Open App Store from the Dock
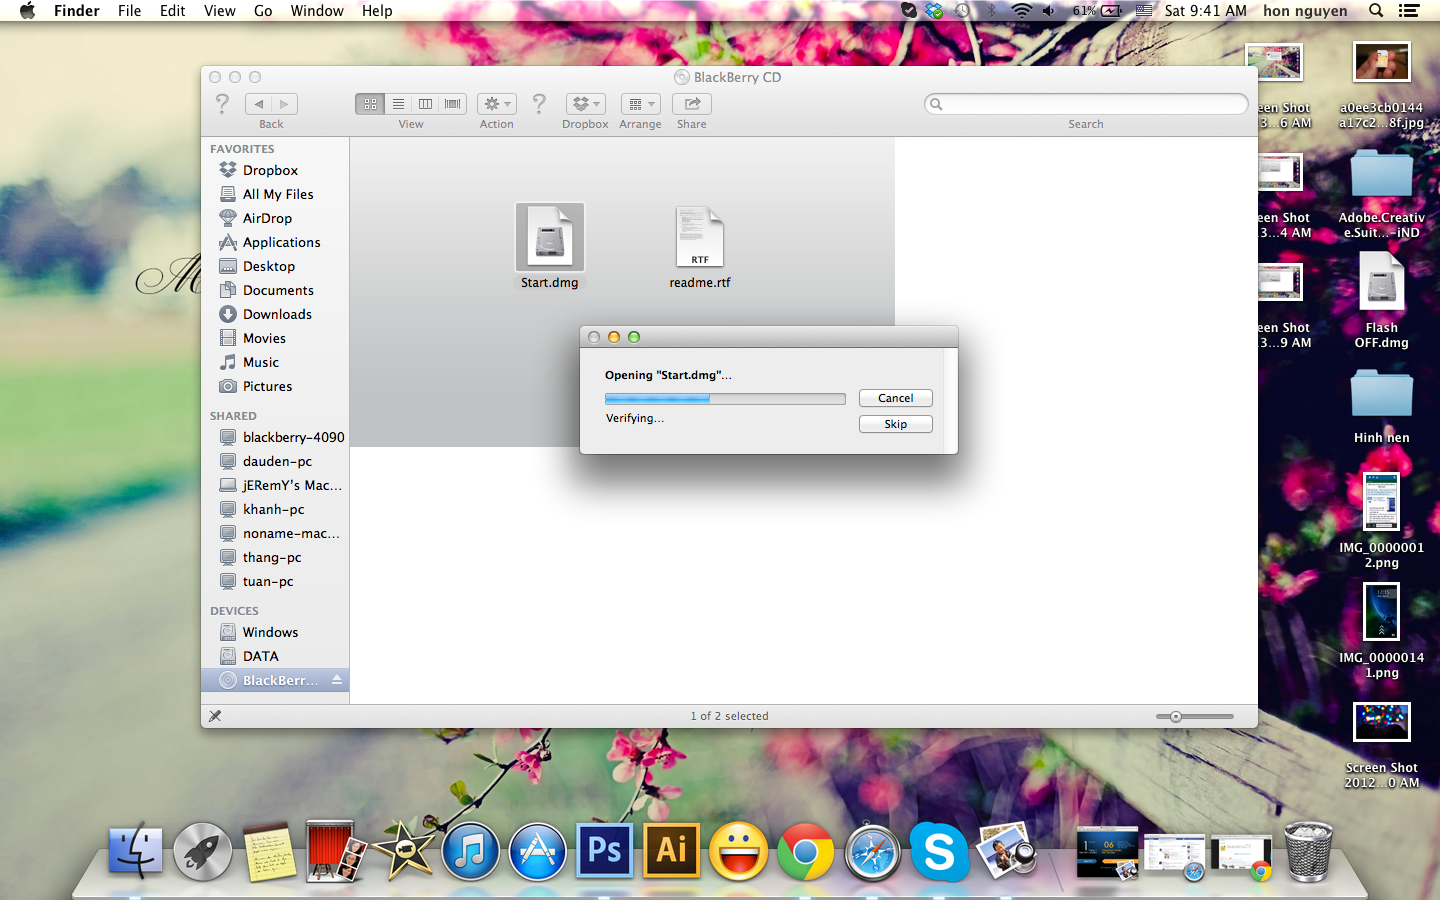The image size is (1440, 900). pyautogui.click(x=537, y=851)
